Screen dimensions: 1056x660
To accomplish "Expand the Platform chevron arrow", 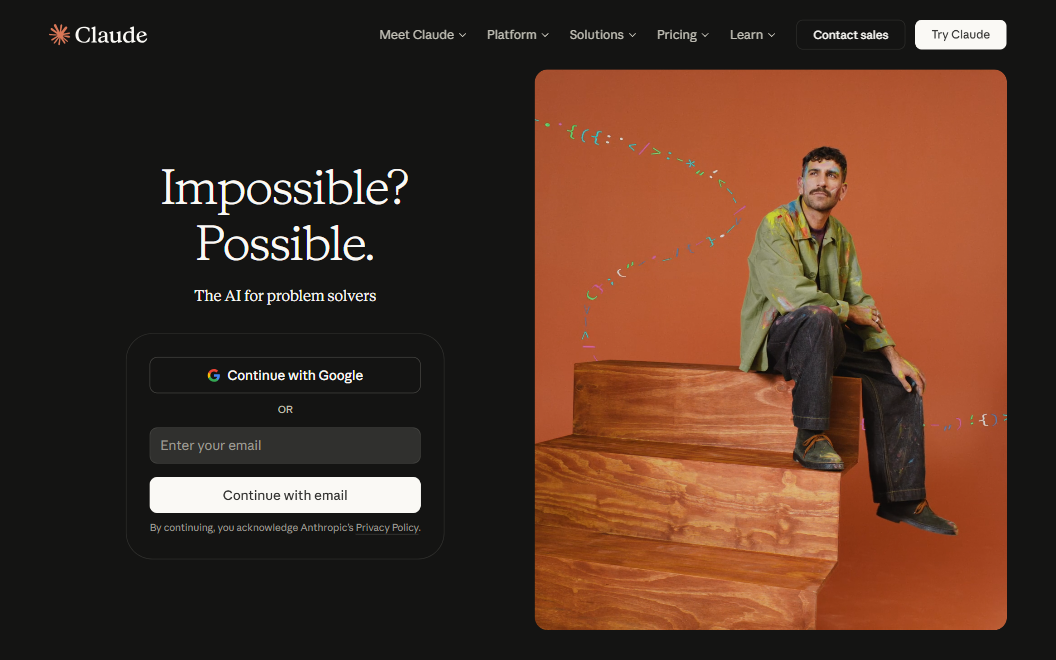I will 546,35.
